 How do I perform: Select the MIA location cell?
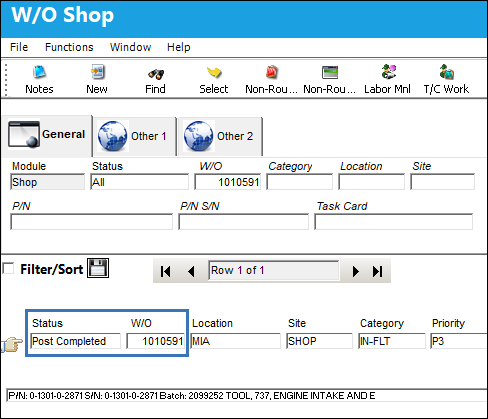[235, 341]
